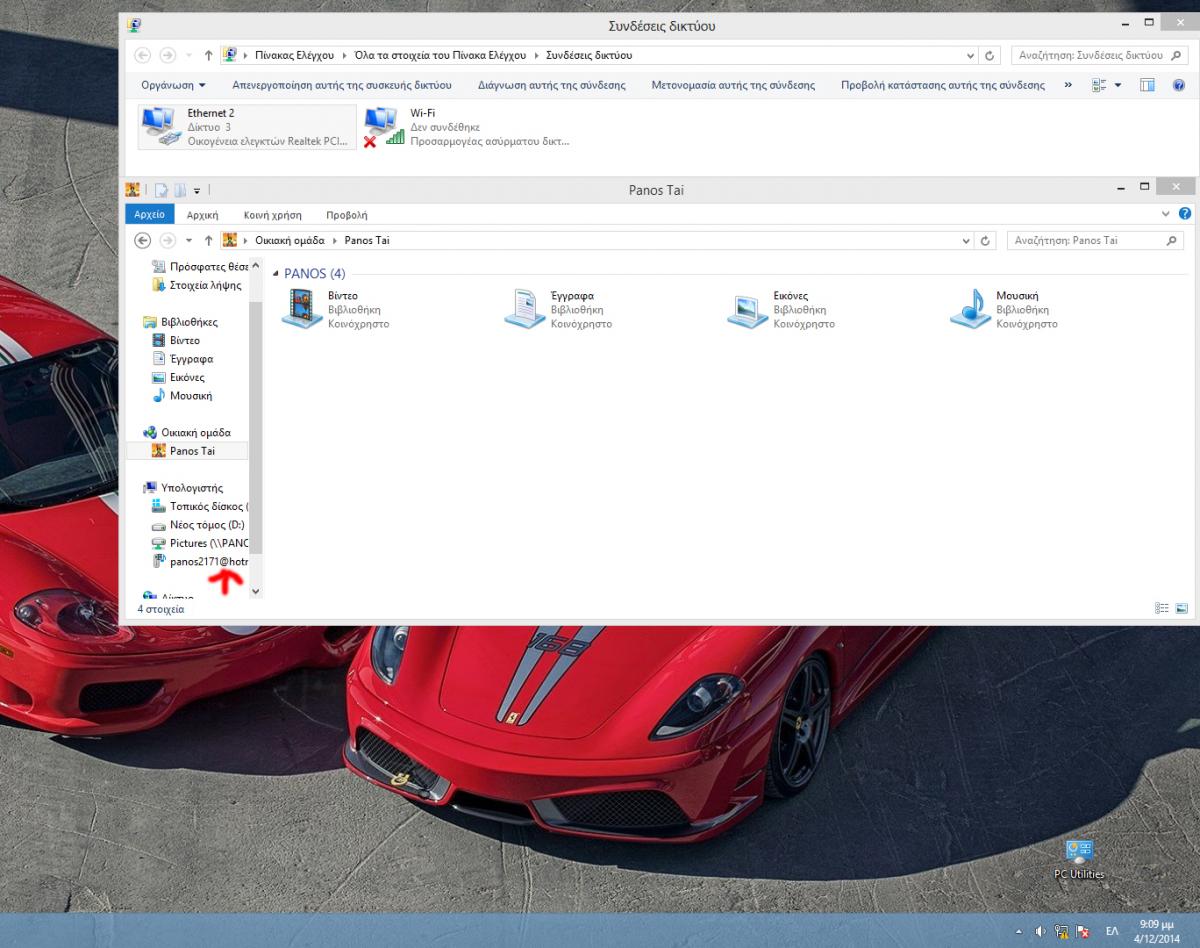Screen dimensions: 1200x948
Task: Go up one level in Network Connections
Action: (x=208, y=56)
